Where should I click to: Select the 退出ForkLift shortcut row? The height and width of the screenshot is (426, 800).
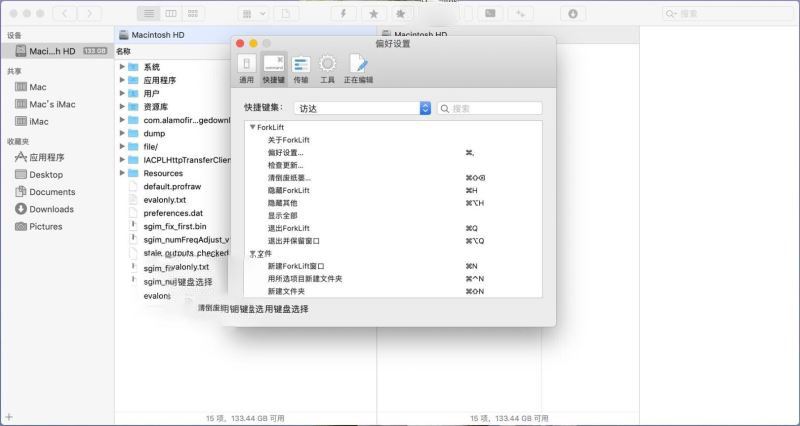point(393,228)
